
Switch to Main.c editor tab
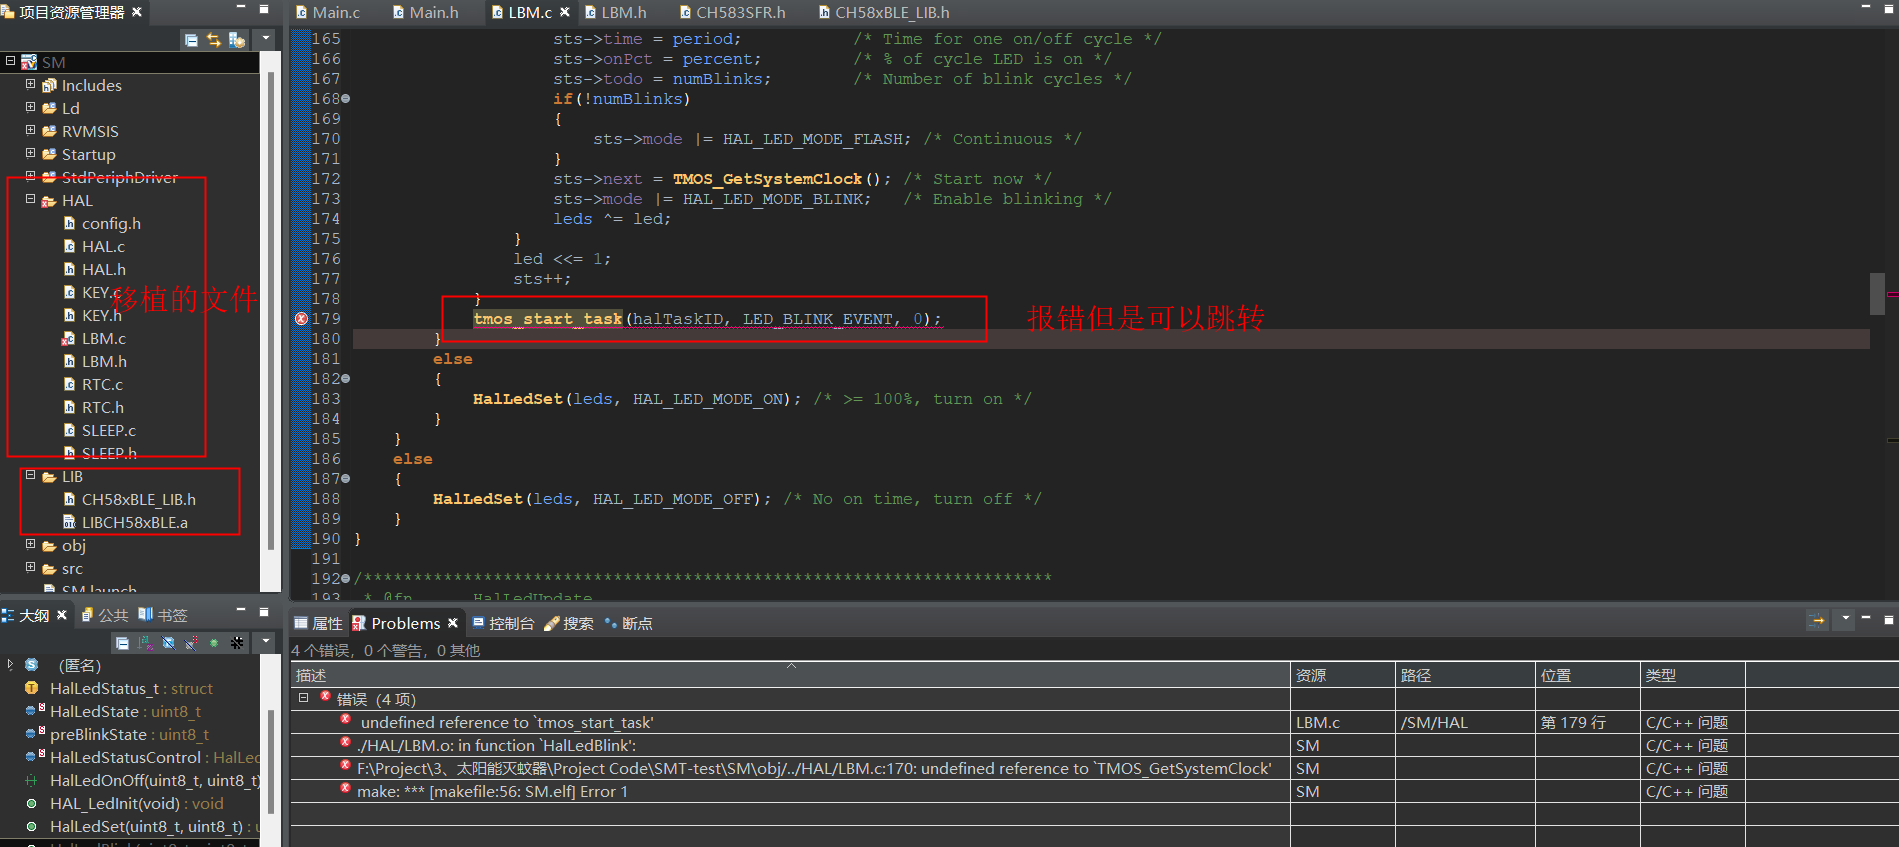pyautogui.click(x=328, y=12)
